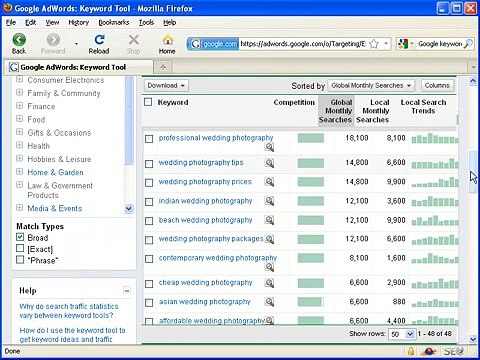Go to the Home page icon
The image size is (480, 360).
pyautogui.click(x=167, y=40)
